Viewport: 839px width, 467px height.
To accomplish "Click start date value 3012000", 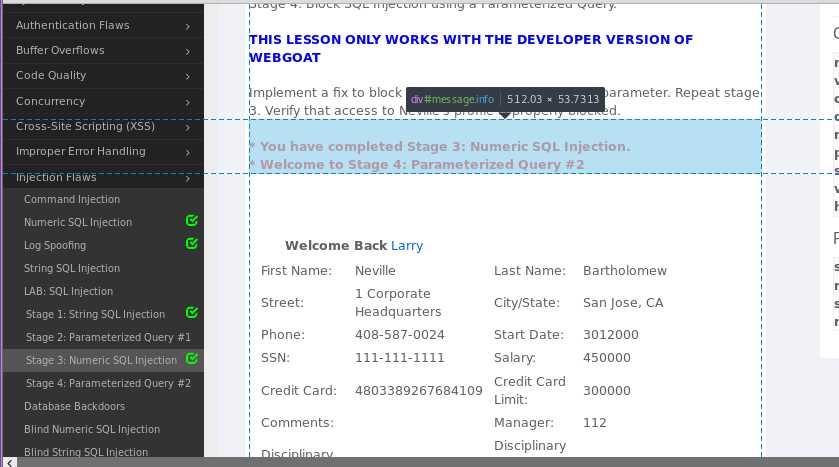I will coord(611,335).
